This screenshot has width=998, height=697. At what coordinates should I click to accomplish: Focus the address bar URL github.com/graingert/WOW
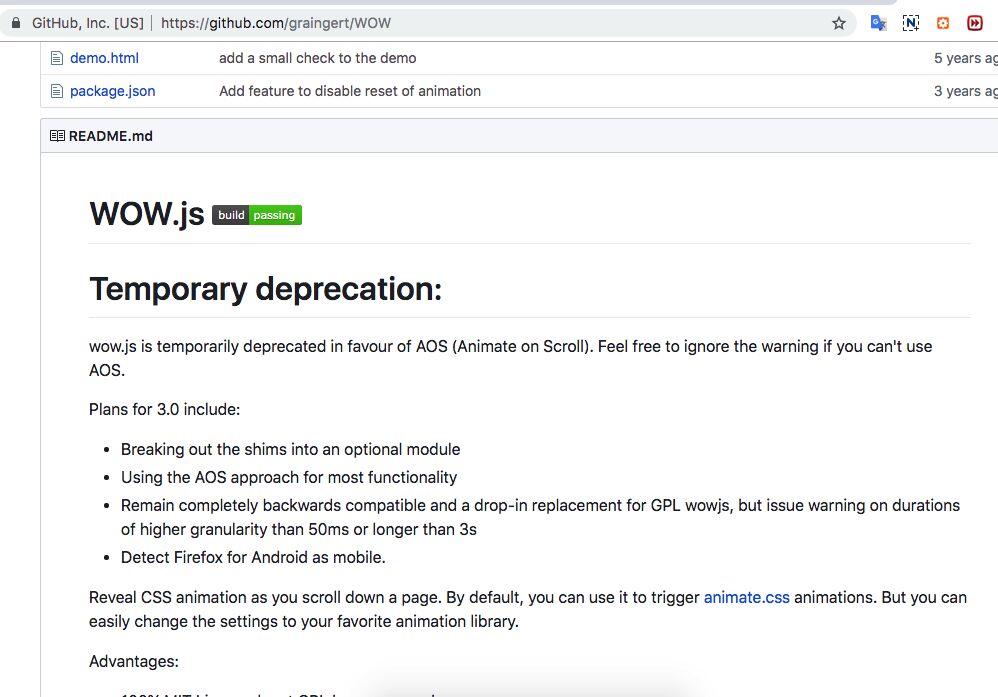tap(276, 24)
